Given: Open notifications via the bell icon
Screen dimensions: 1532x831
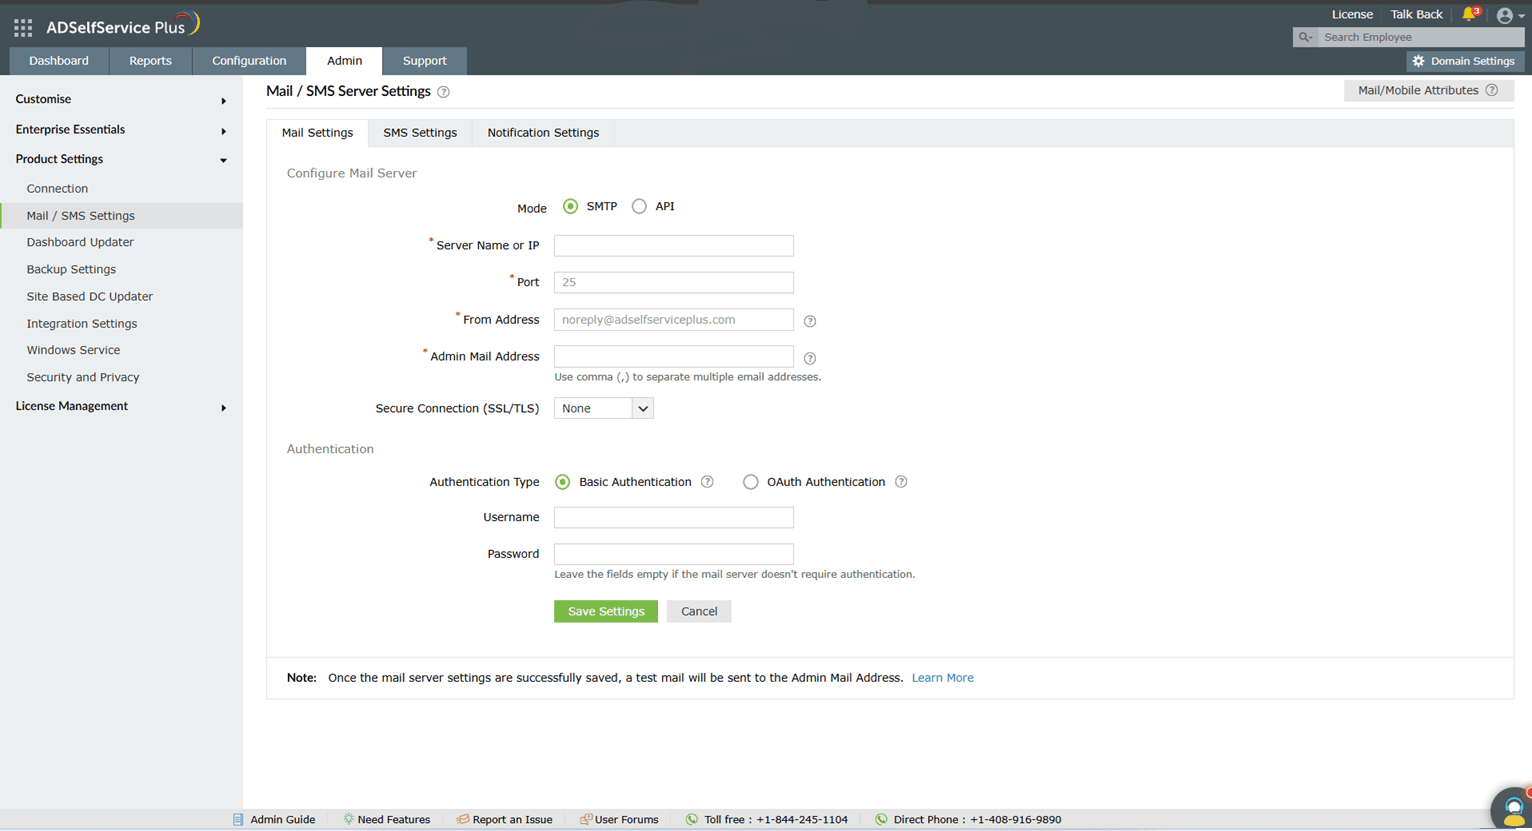Looking at the screenshot, I should coord(1469,14).
